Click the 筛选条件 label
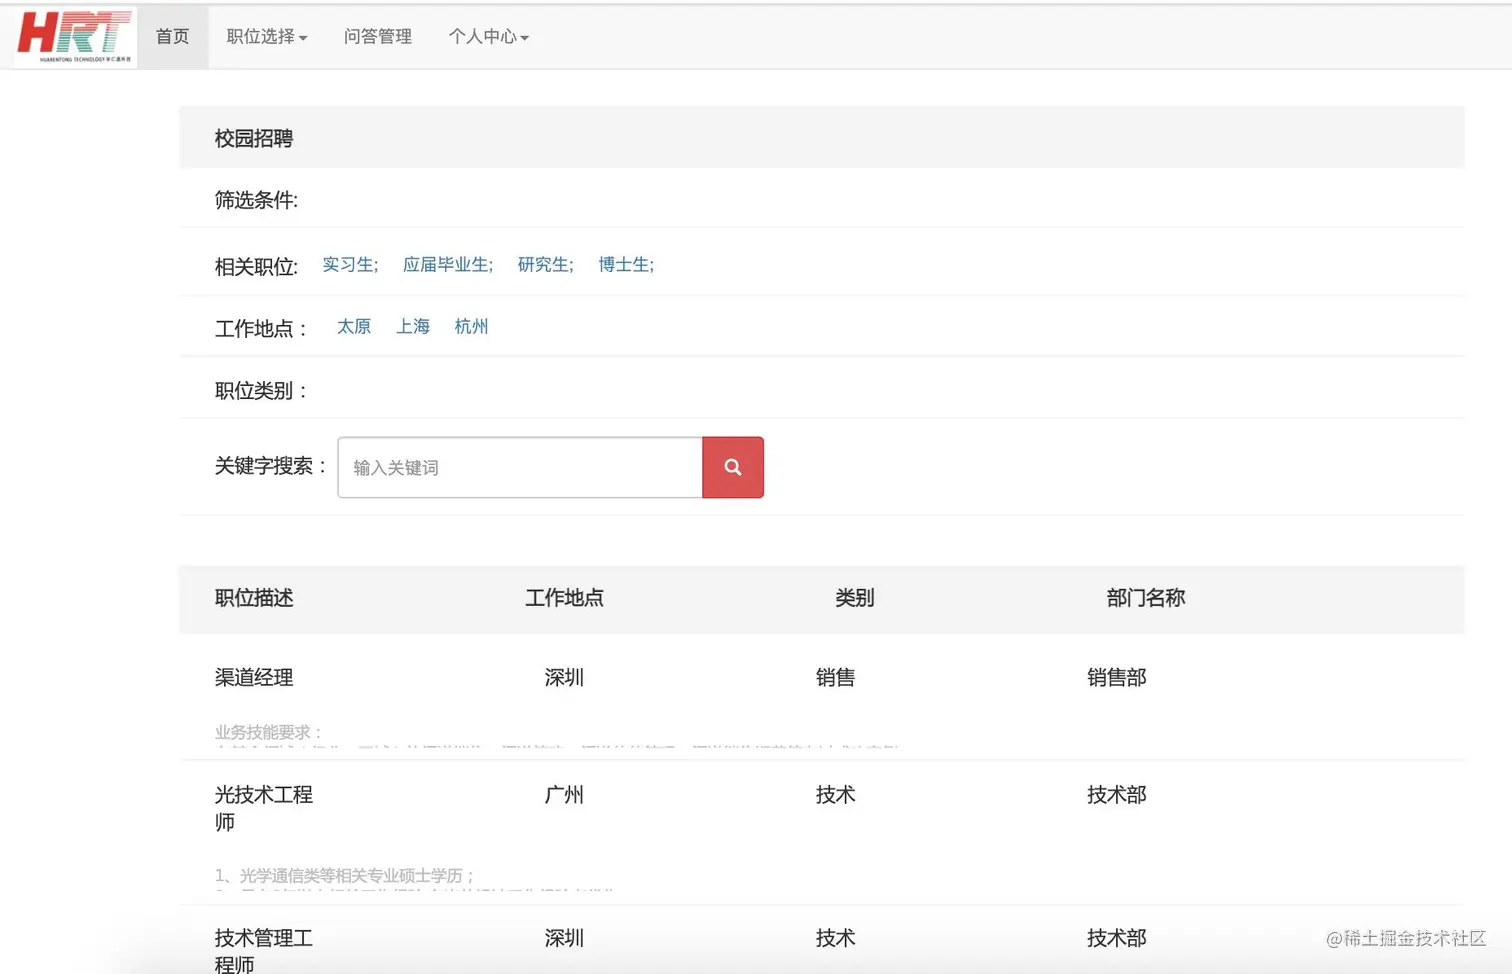 [256, 200]
